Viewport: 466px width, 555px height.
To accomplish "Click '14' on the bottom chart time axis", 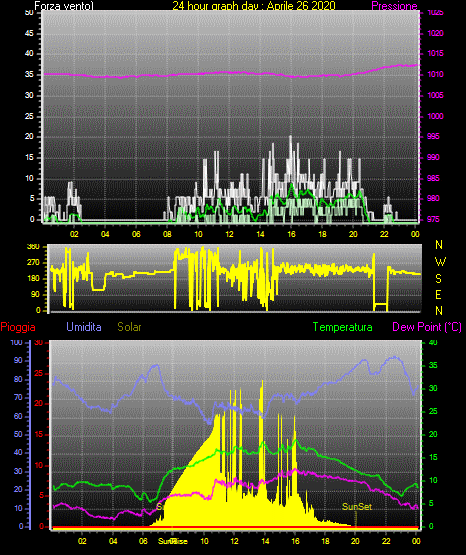I will tap(265, 541).
